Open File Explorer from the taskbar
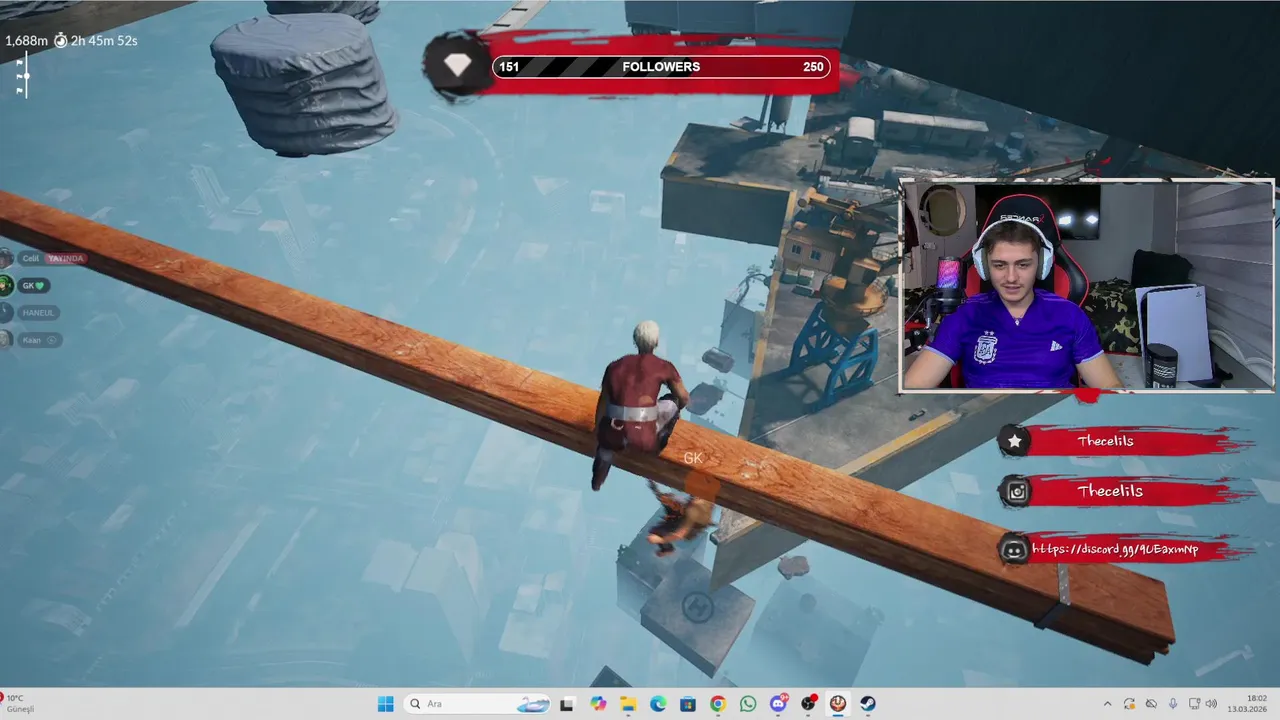 628,704
